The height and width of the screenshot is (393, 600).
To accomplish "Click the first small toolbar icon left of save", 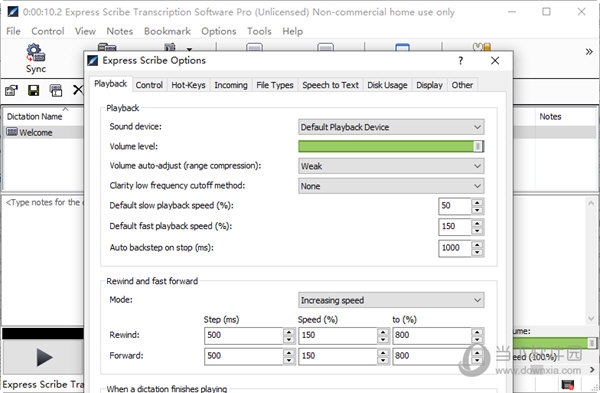I will (11, 90).
